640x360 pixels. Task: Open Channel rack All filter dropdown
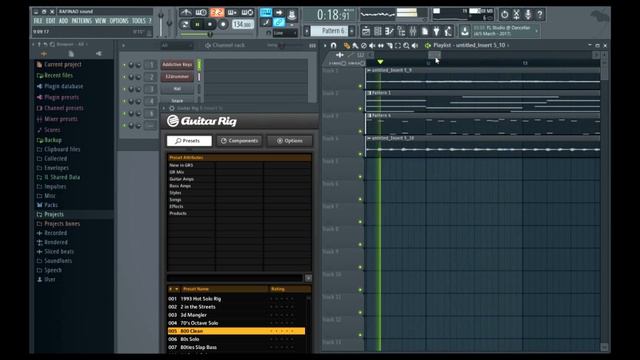tap(176, 45)
